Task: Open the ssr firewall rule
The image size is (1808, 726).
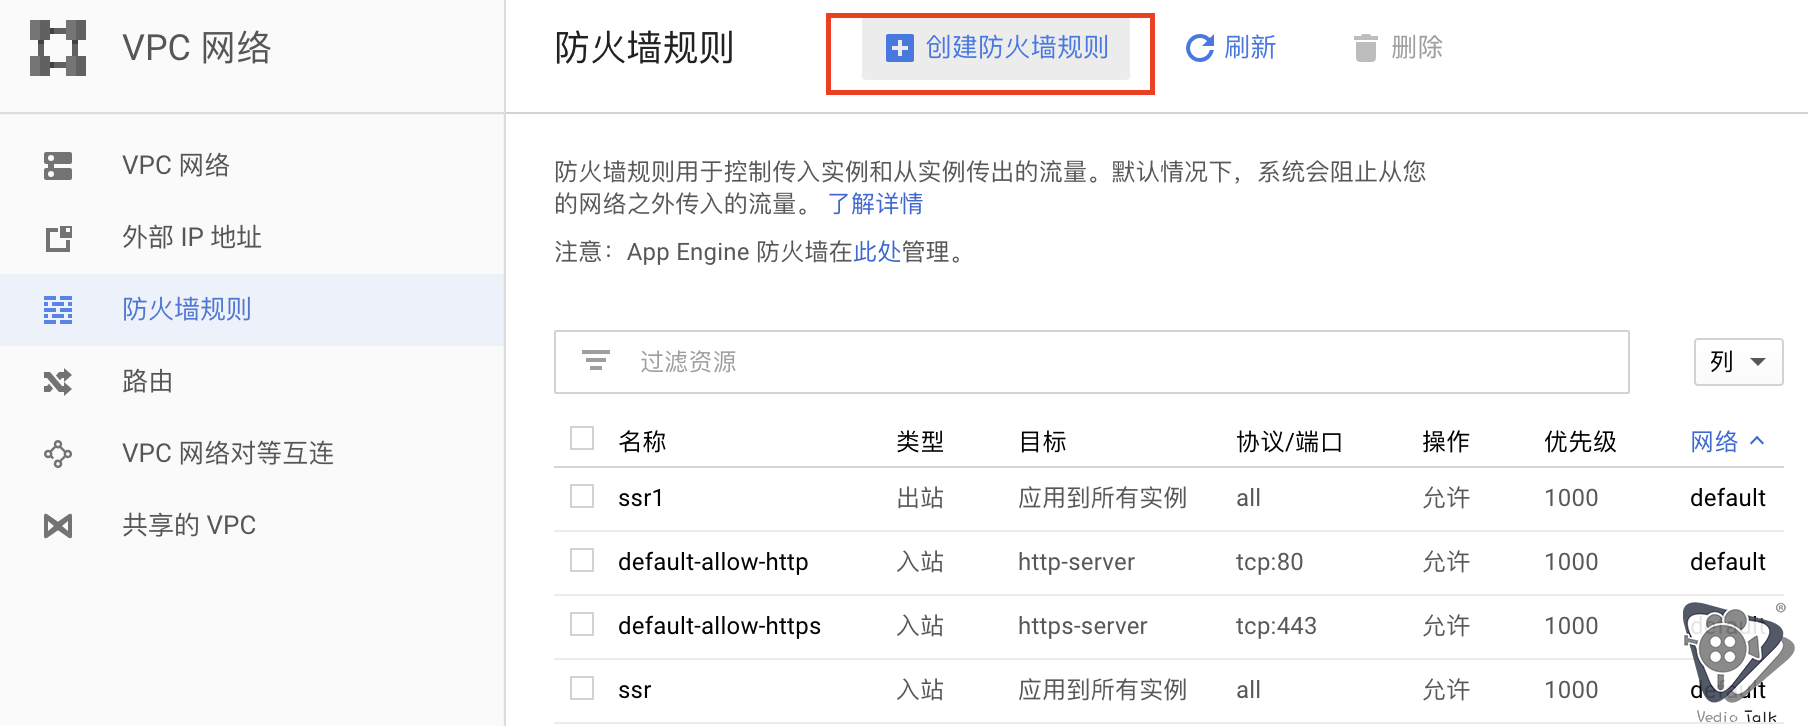Action: 635,689
